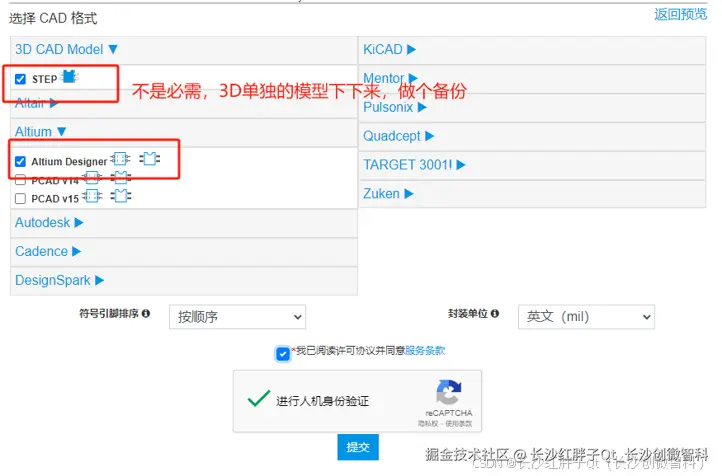Click Altium Designer footprint icon
The width and height of the screenshot is (722, 476).
click(149, 159)
